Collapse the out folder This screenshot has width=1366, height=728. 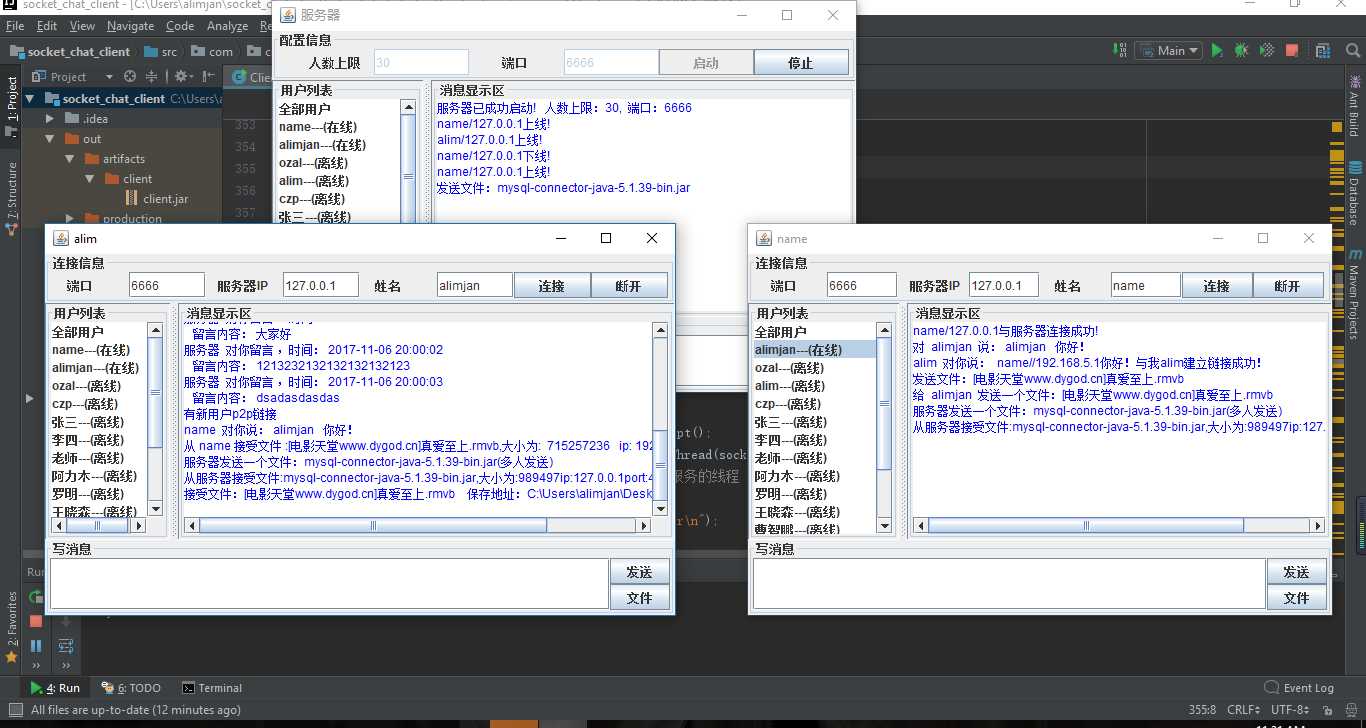point(51,138)
